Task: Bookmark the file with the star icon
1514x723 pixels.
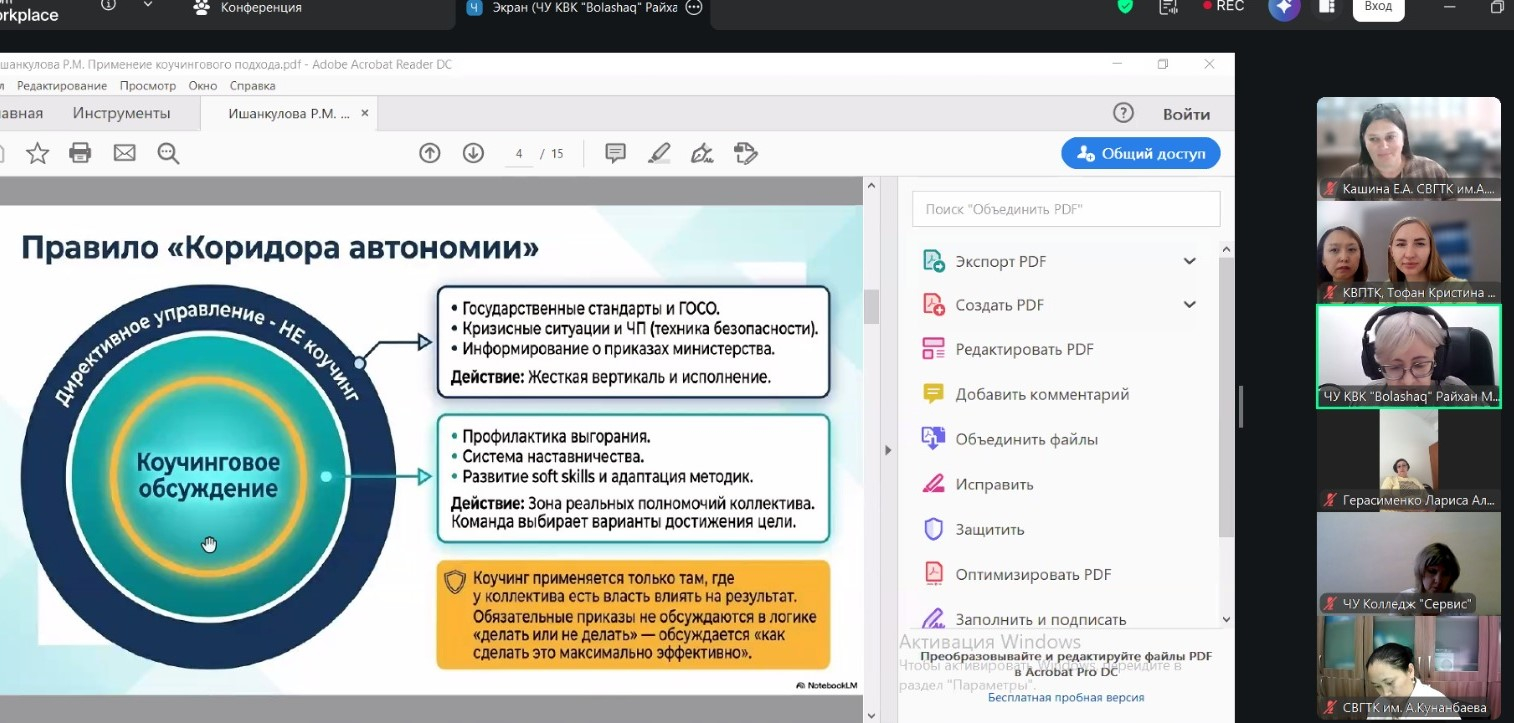Action: 37,153
